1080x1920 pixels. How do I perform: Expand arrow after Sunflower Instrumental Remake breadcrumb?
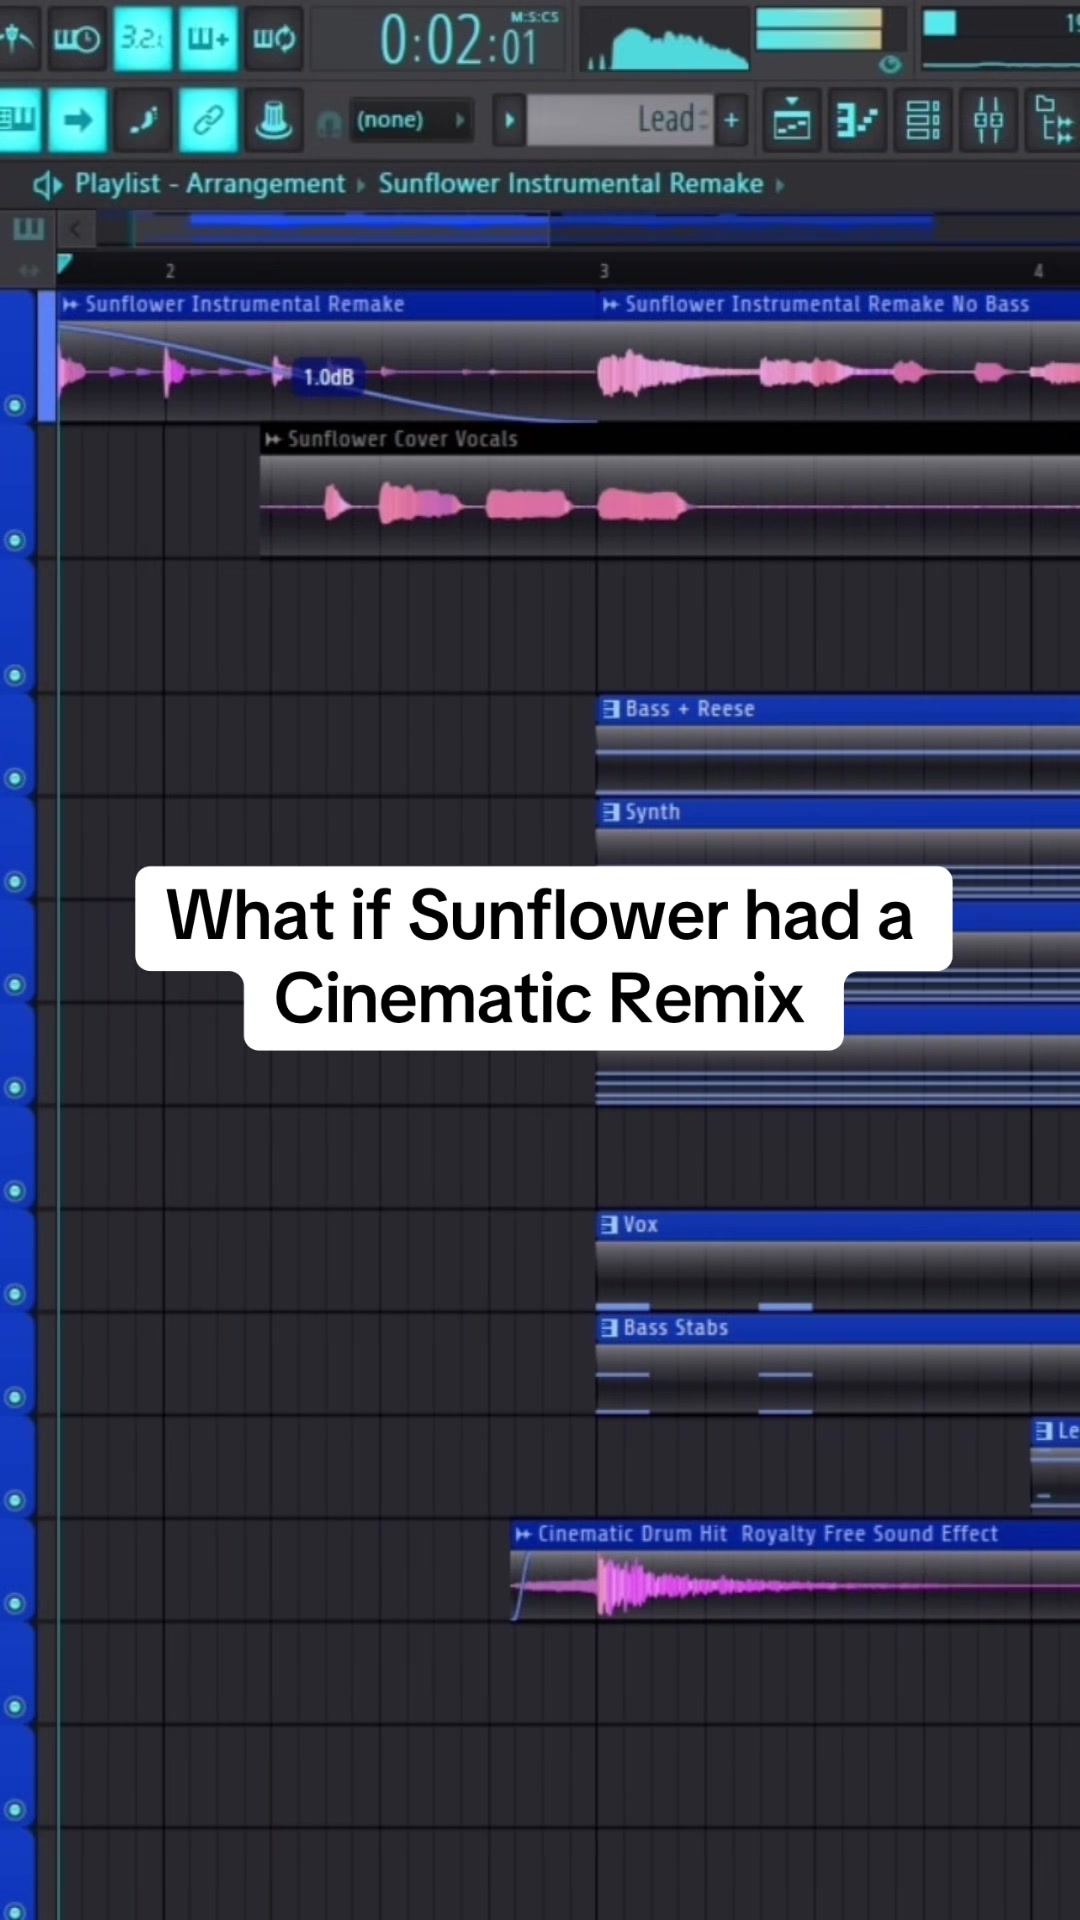coord(780,185)
